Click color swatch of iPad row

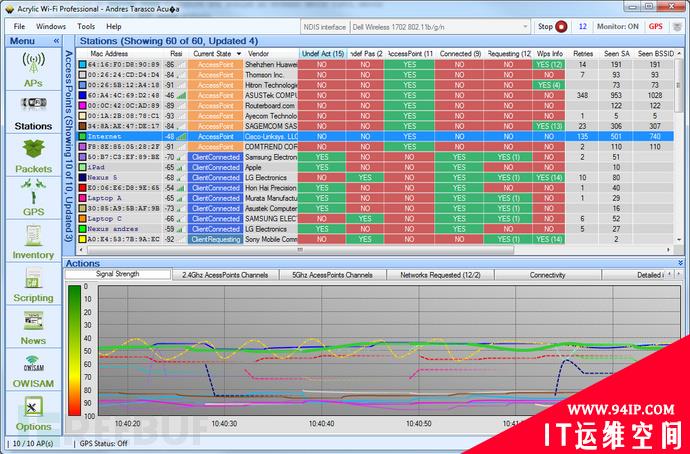[82, 167]
